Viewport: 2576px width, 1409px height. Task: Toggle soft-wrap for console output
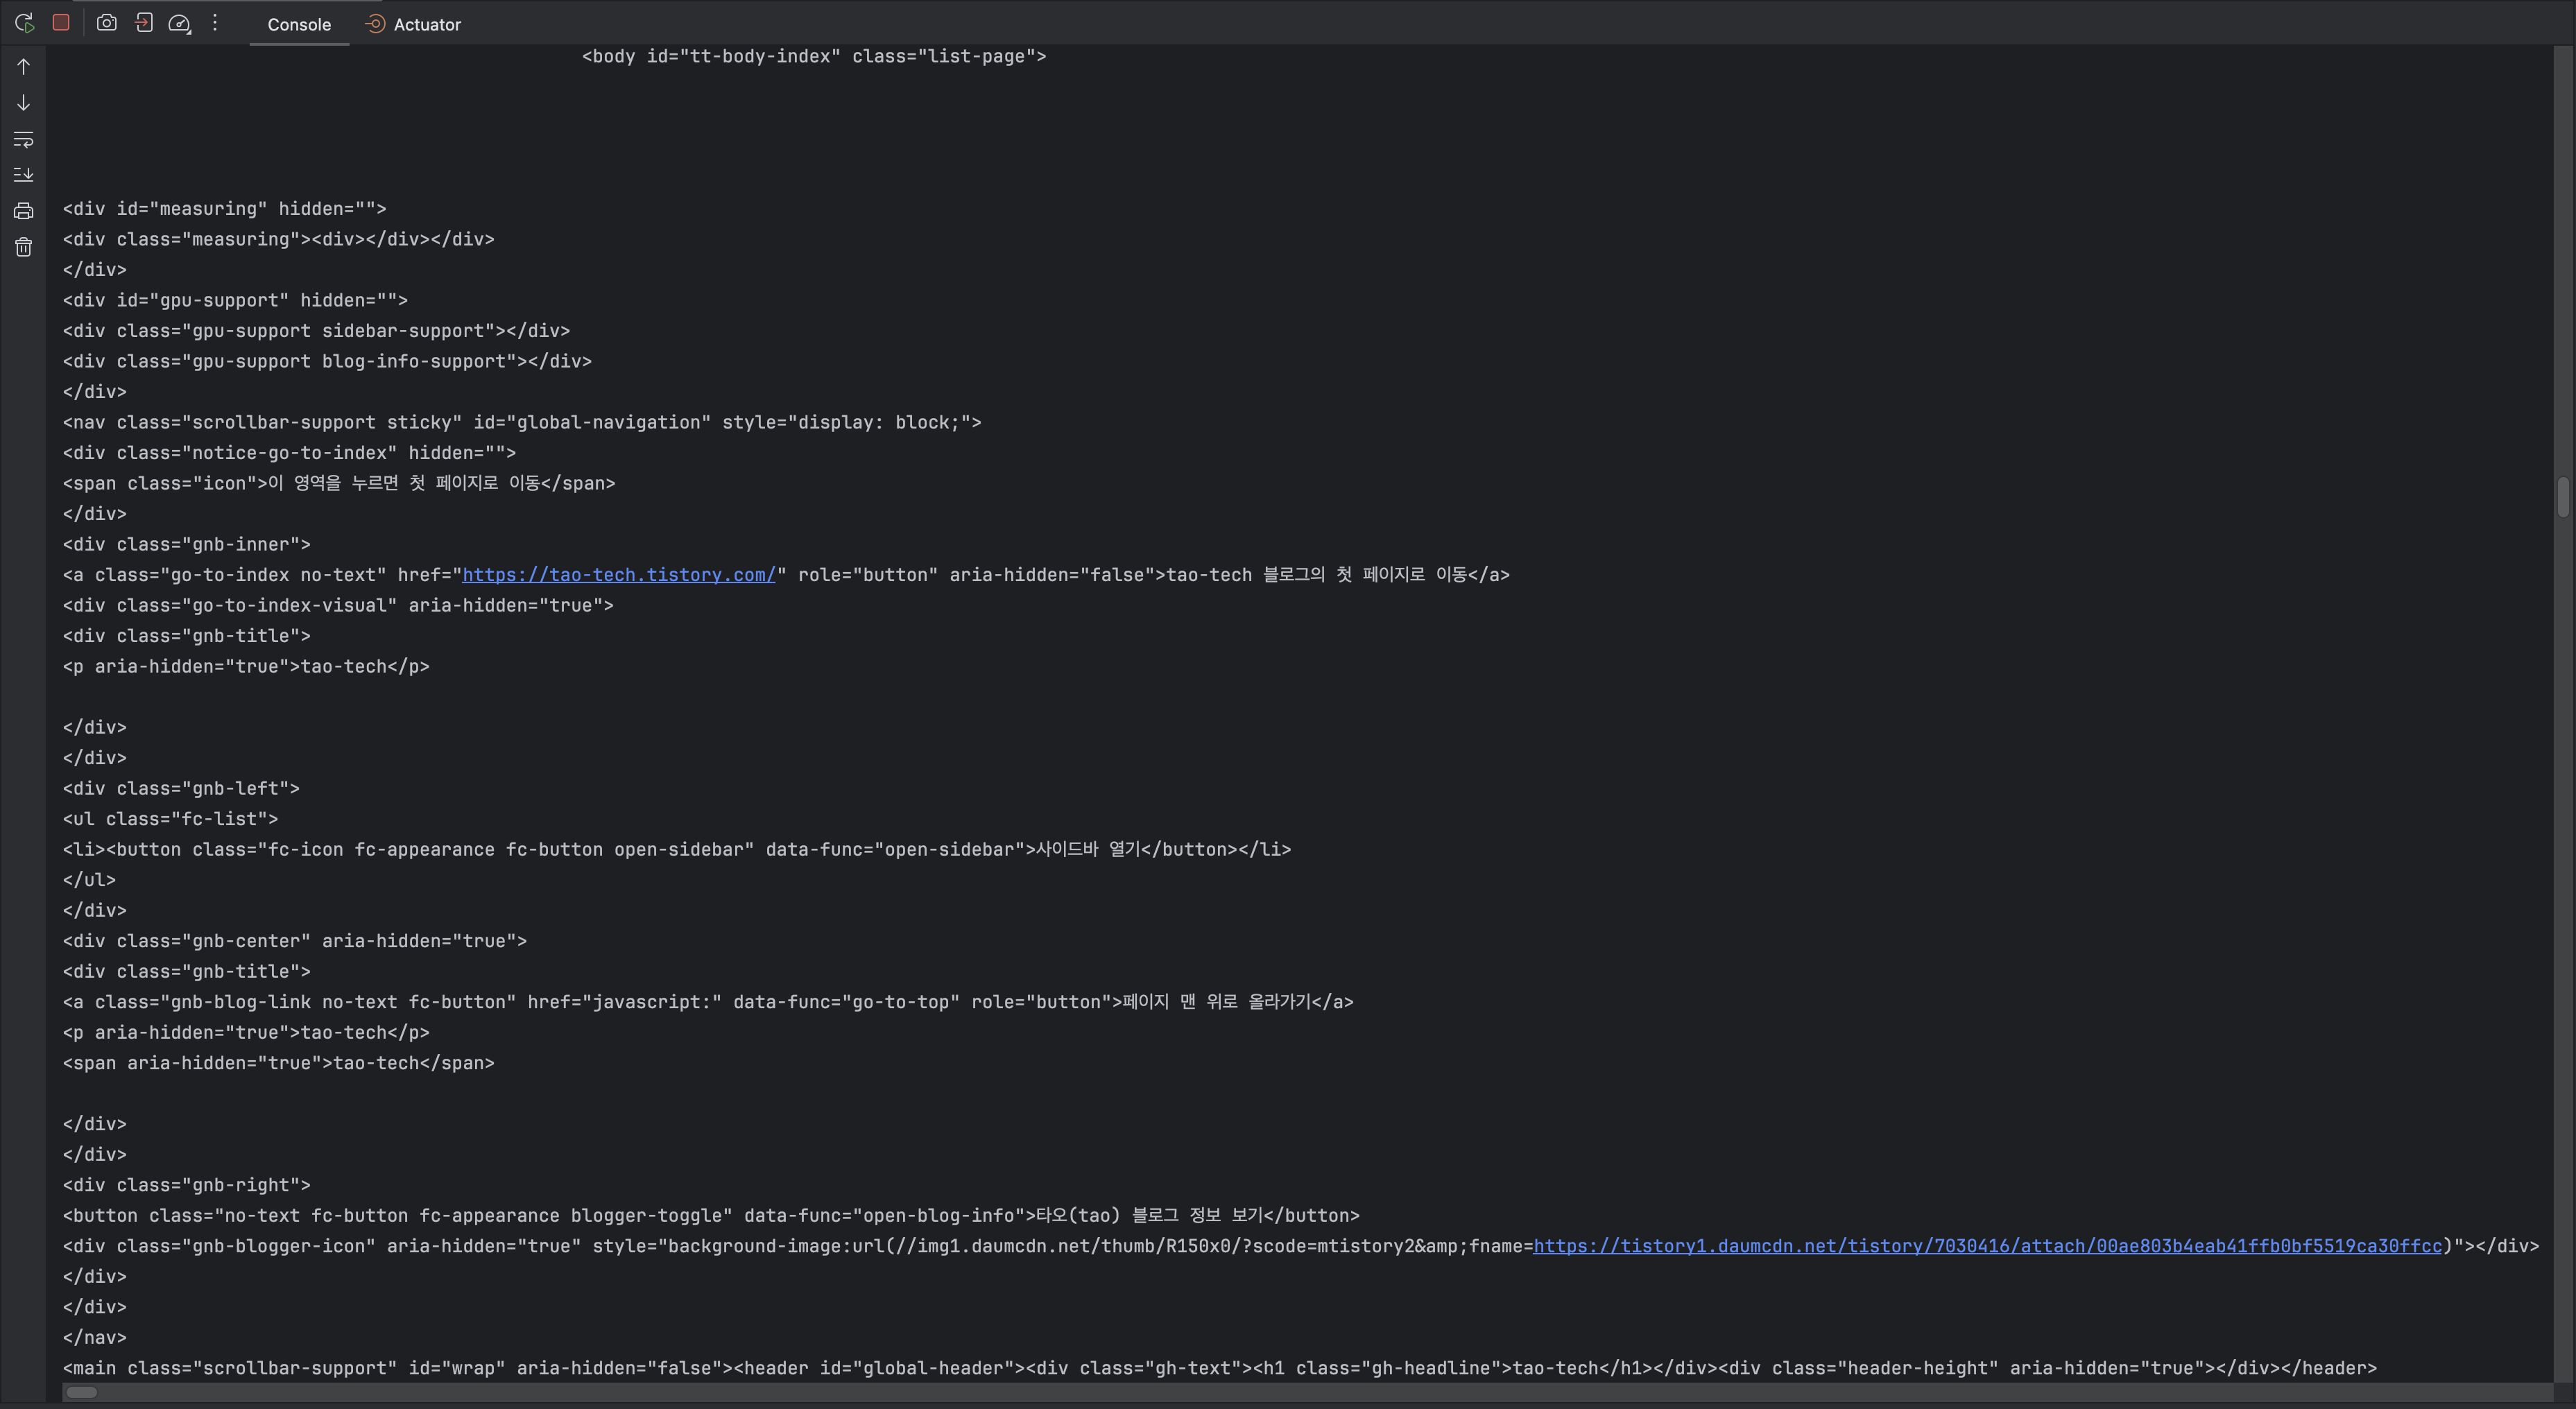coord(24,139)
